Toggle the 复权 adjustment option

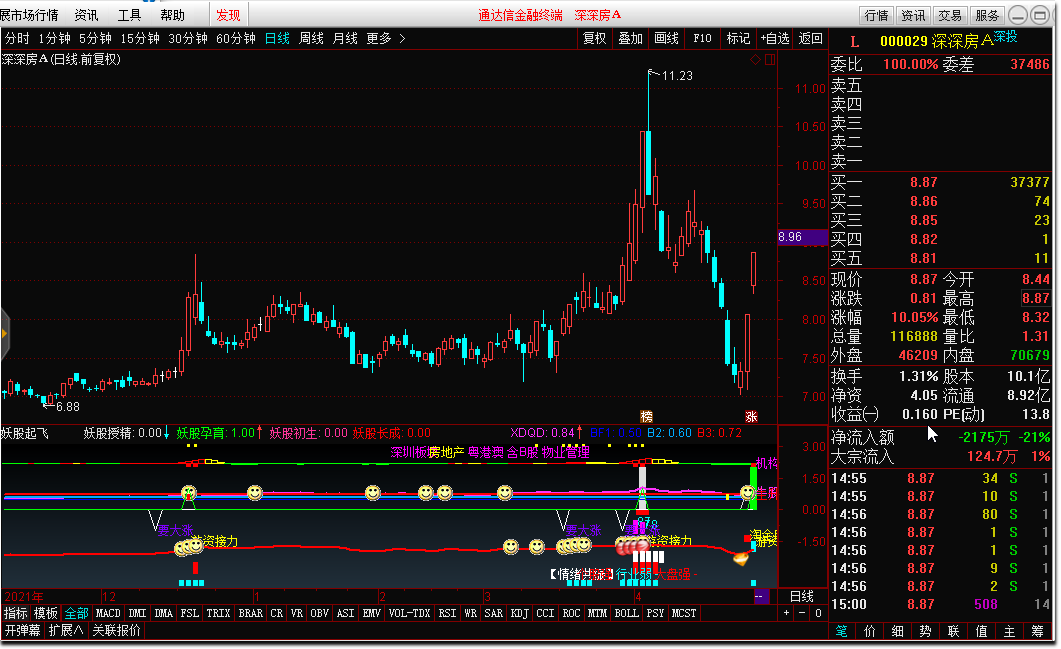coord(595,39)
